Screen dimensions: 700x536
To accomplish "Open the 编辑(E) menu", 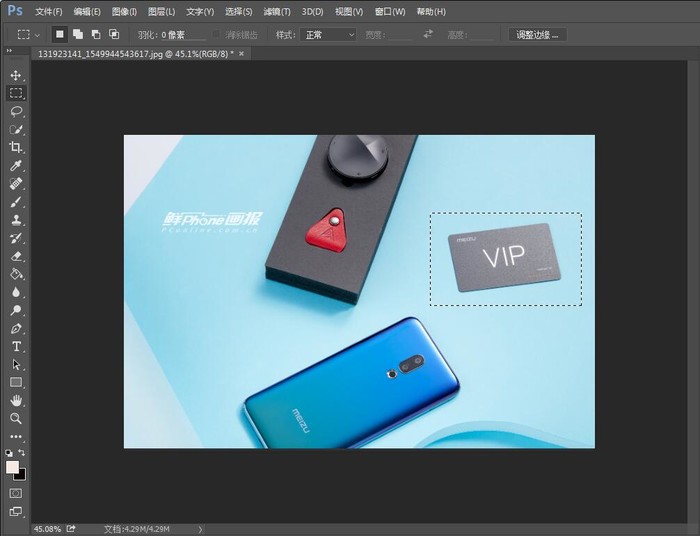I will pos(87,12).
